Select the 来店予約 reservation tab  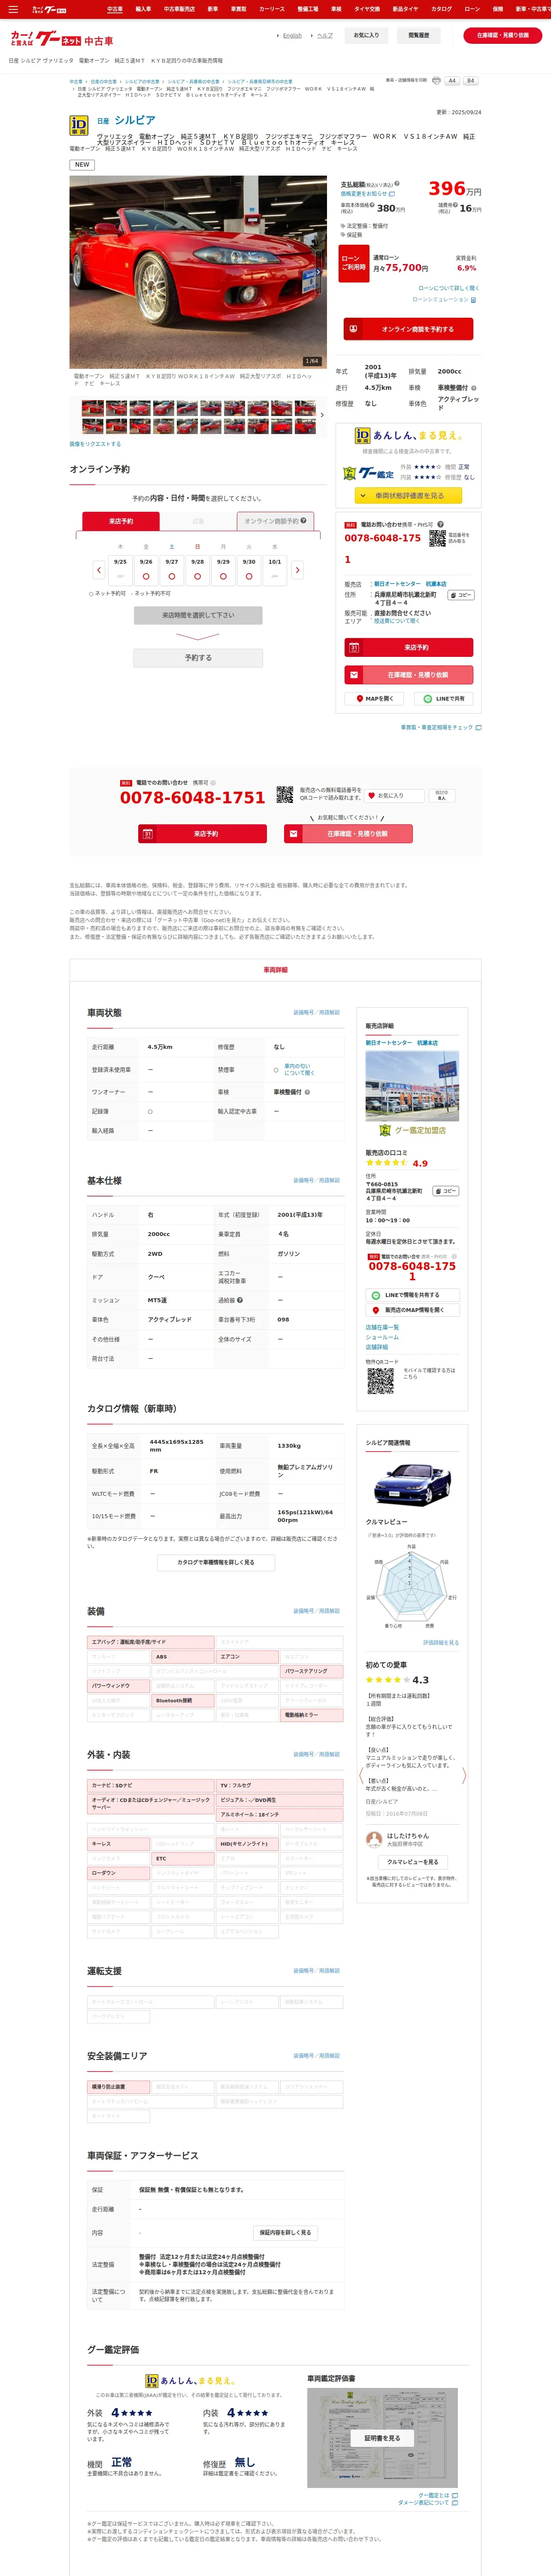(120, 521)
